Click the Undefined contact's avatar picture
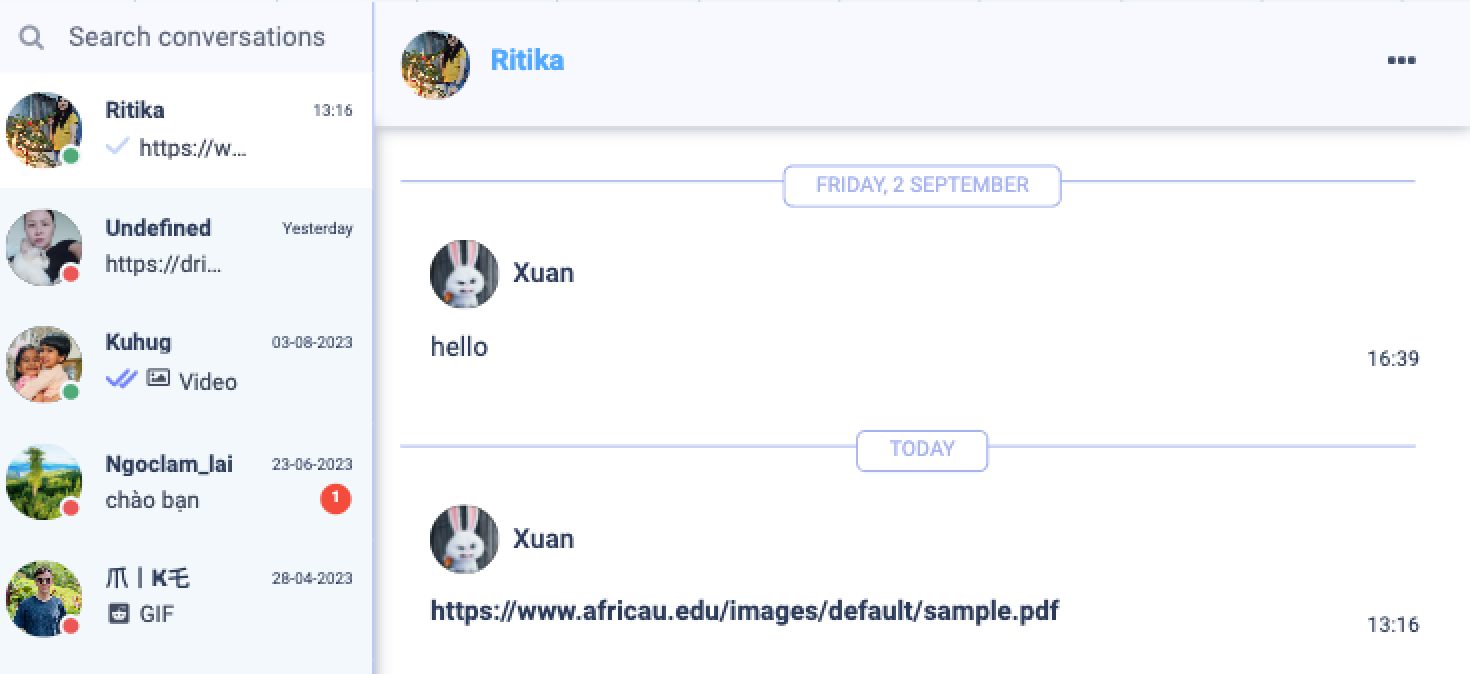 44,247
